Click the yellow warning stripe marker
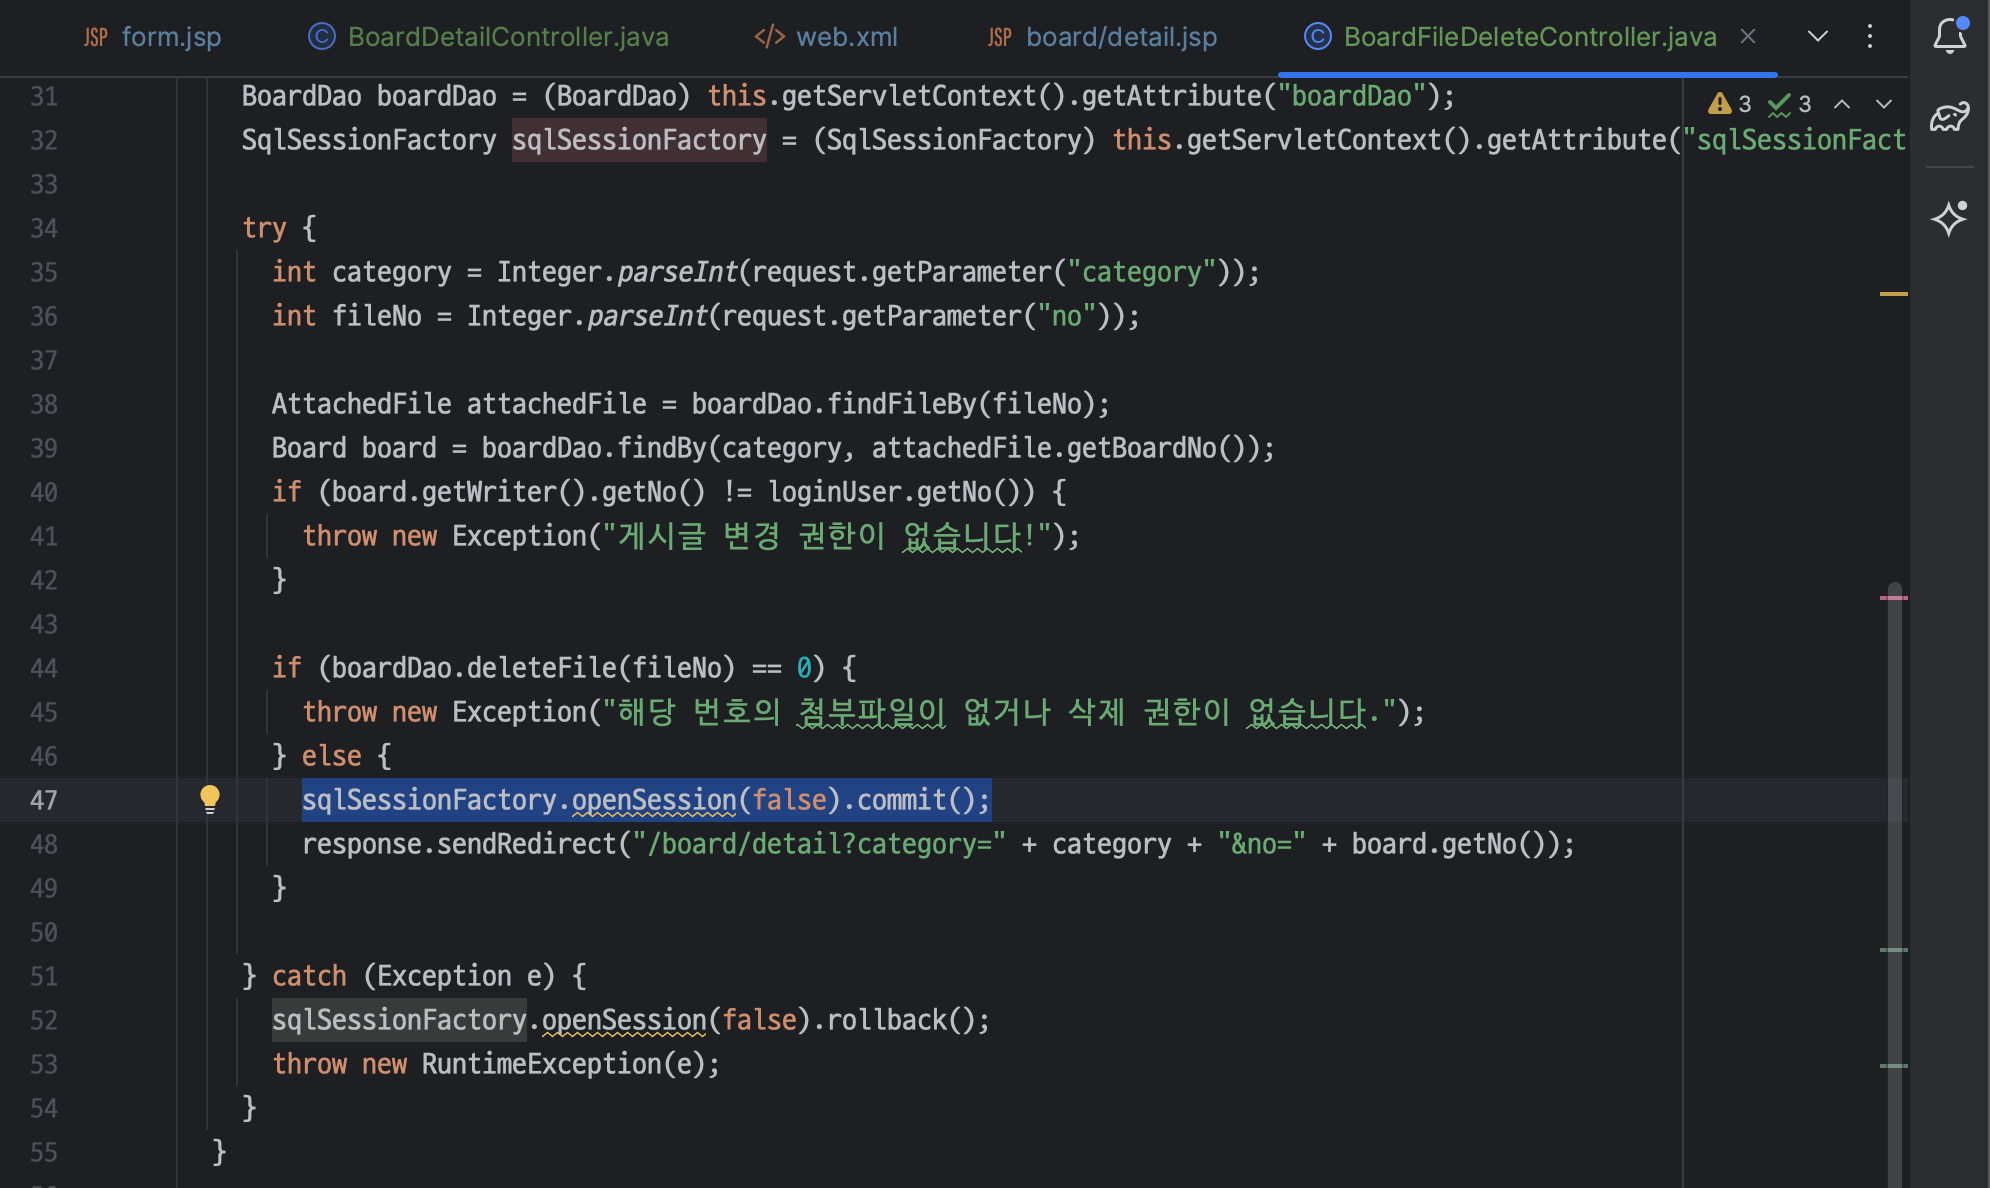 [x=1893, y=294]
